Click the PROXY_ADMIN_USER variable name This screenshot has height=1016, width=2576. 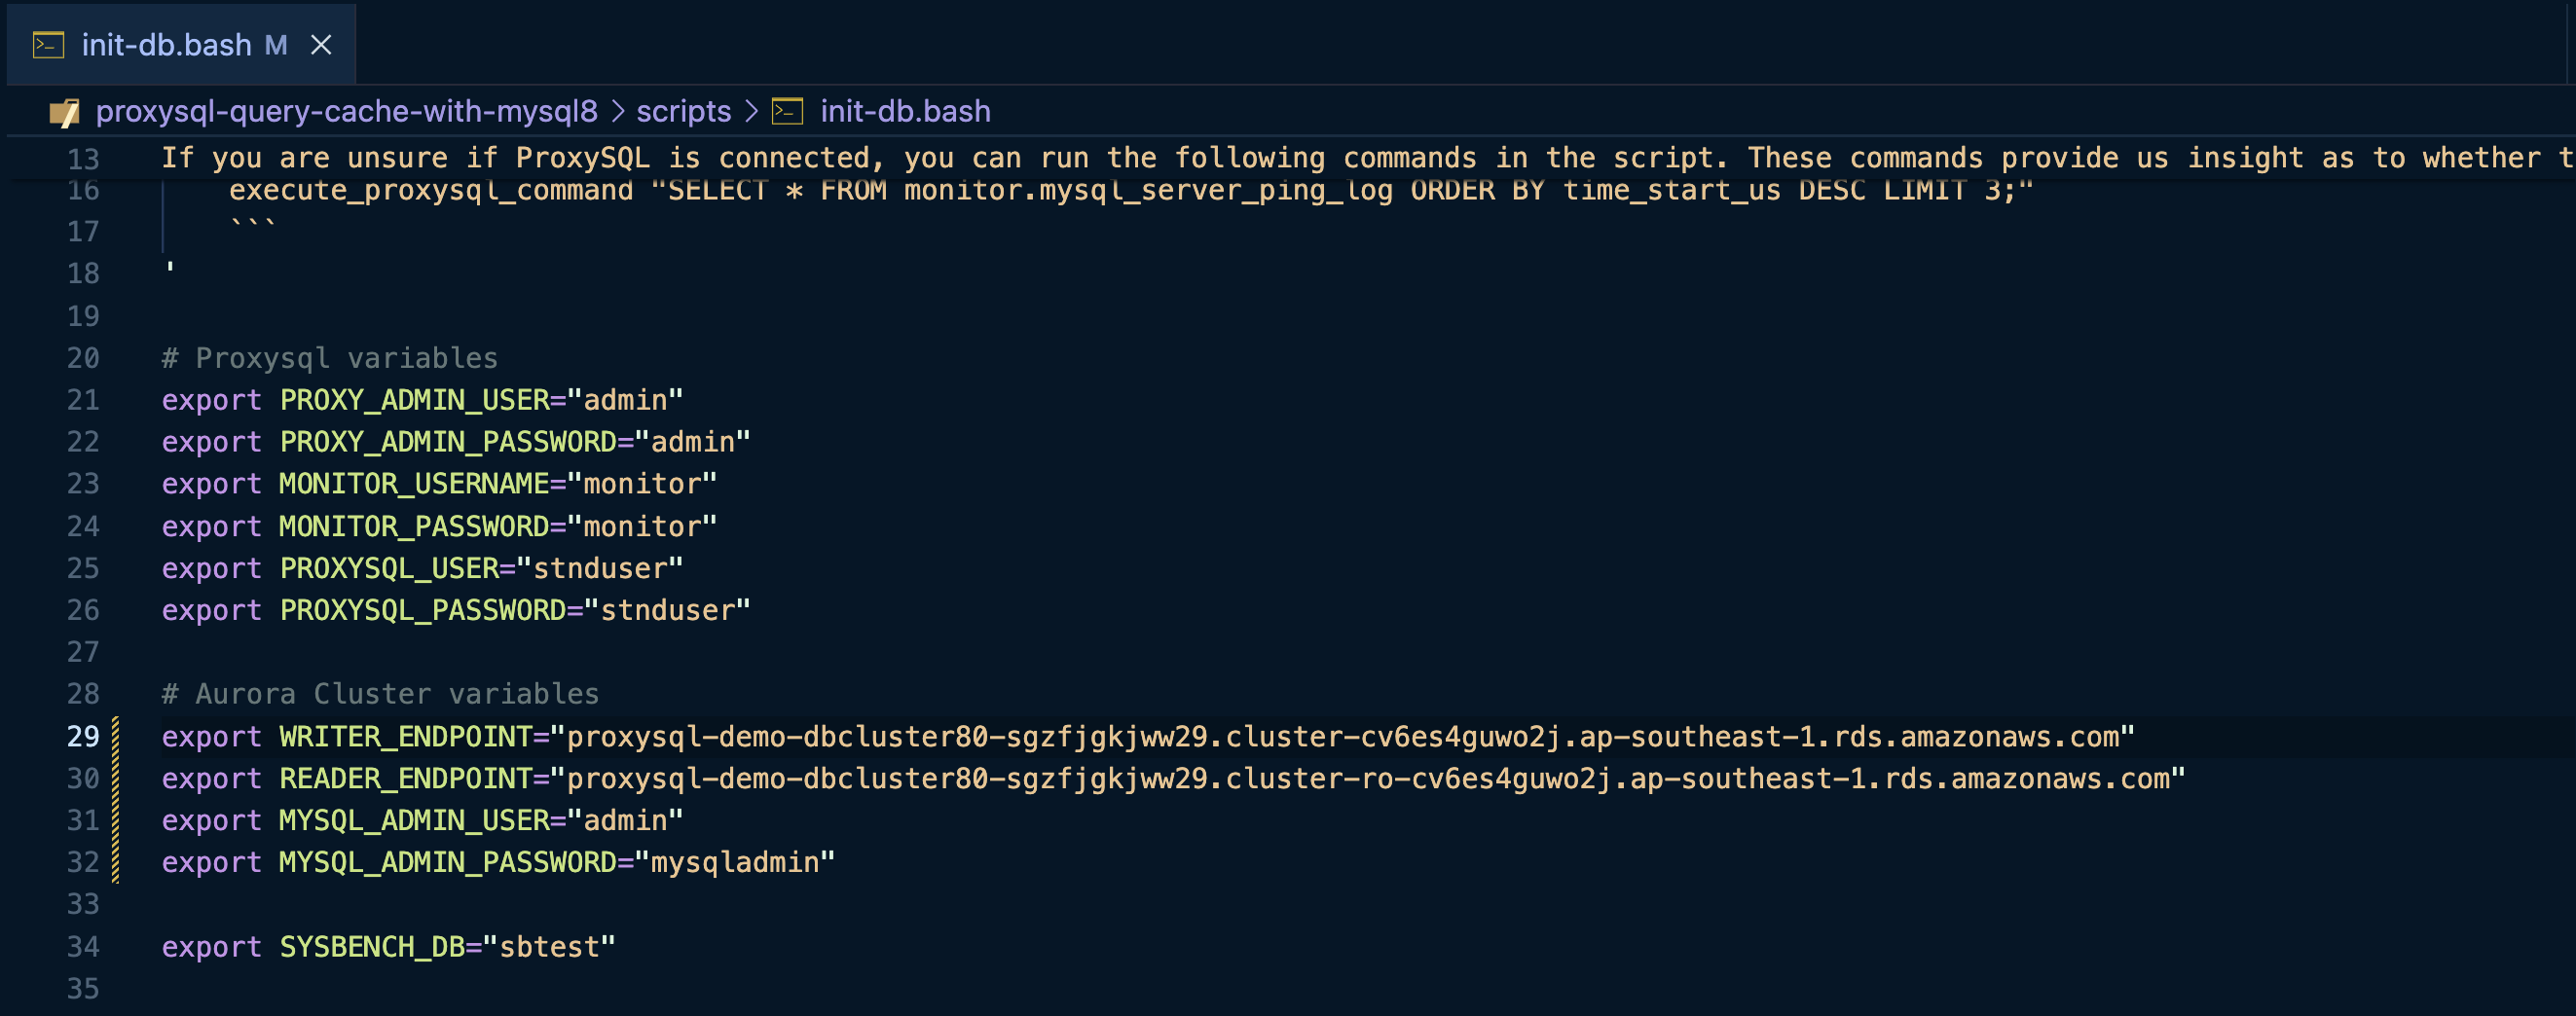pos(414,400)
